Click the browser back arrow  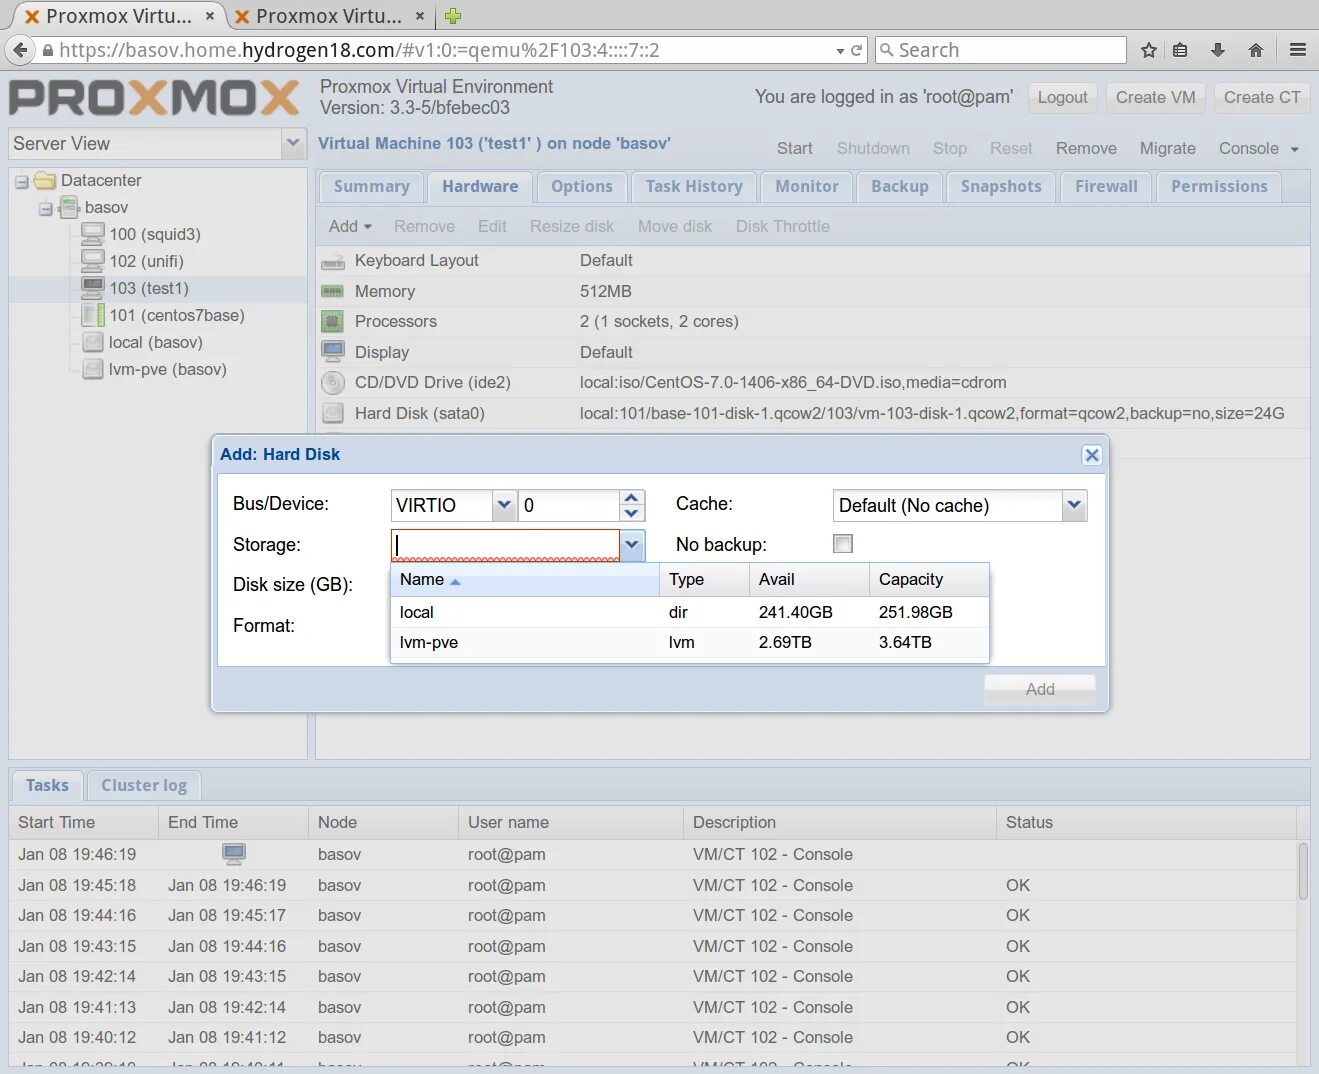(x=19, y=50)
